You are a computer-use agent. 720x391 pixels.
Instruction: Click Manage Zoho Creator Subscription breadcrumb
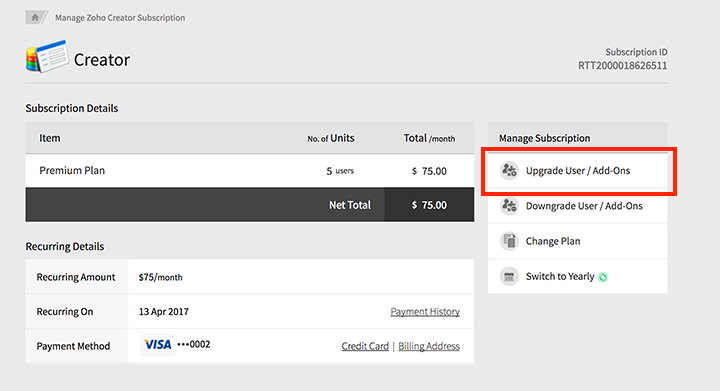pos(120,18)
